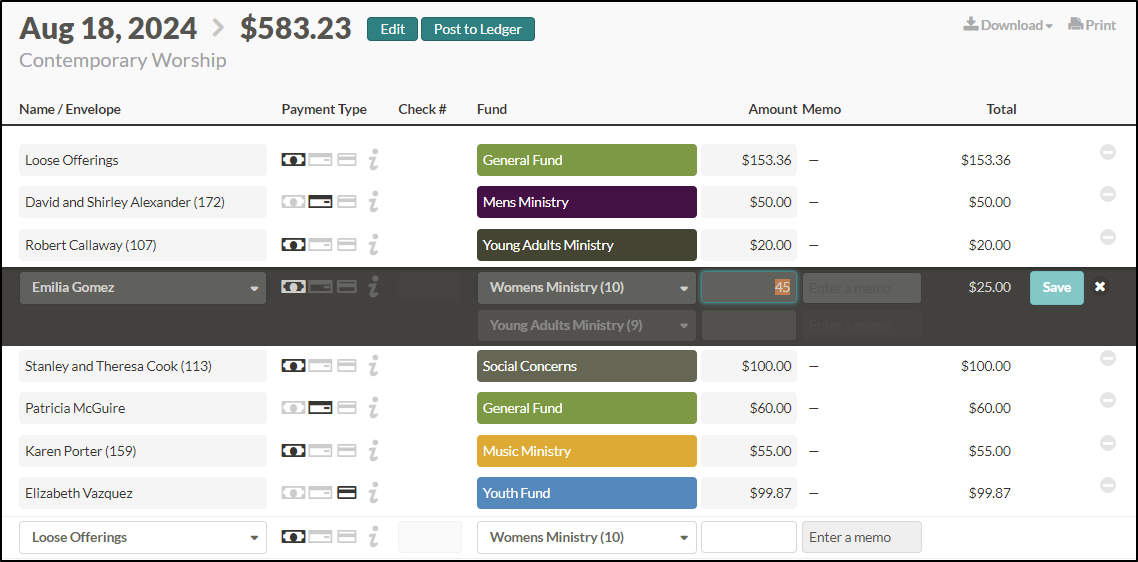Screen dimensions: 1138x562
Task: Click the yellow Music Ministry fund label
Action: tap(586, 451)
